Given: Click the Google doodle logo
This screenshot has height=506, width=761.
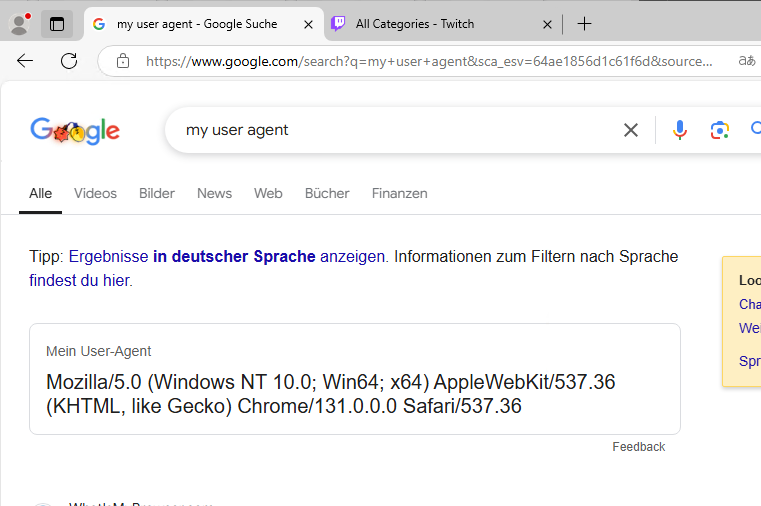Looking at the screenshot, I should (75, 130).
